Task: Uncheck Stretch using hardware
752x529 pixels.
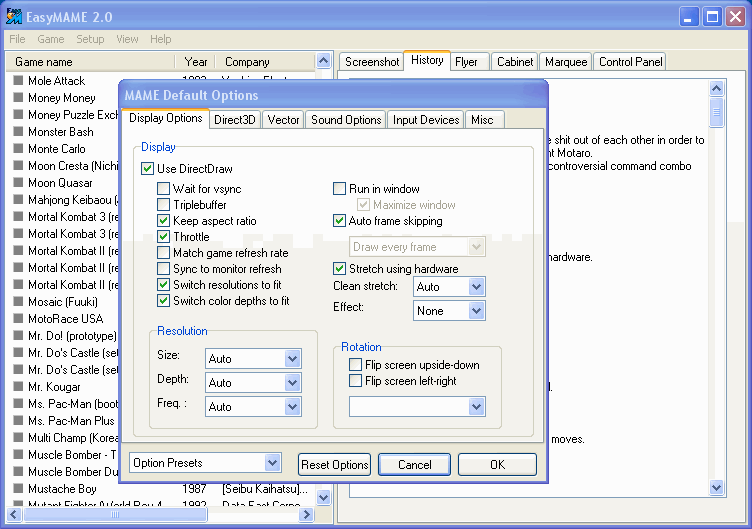Action: point(340,269)
